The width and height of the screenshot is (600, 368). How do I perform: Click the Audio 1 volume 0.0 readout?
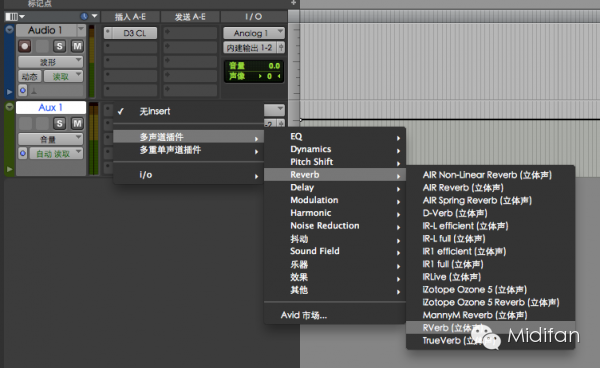click(x=274, y=66)
